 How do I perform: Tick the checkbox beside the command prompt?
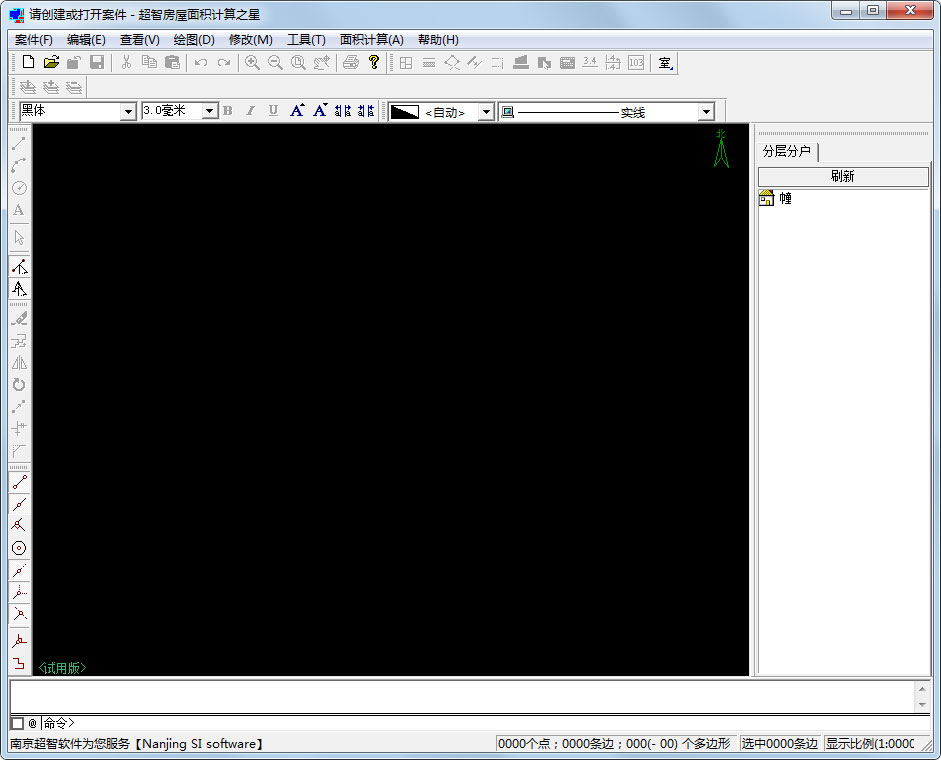click(17, 723)
